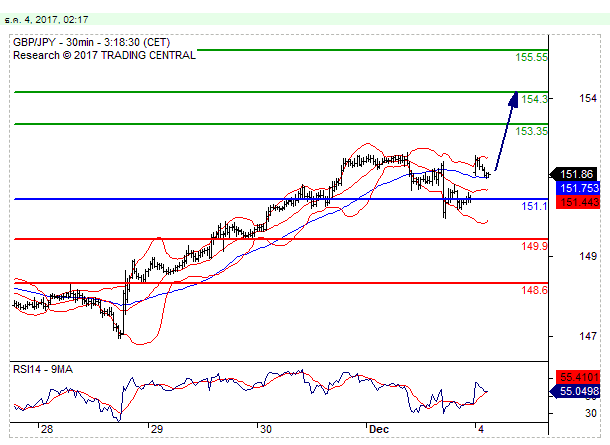Image resolution: width=610 pixels, height=445 pixels.
Task: Click the 30 level on RSI axis
Action: pos(591,413)
